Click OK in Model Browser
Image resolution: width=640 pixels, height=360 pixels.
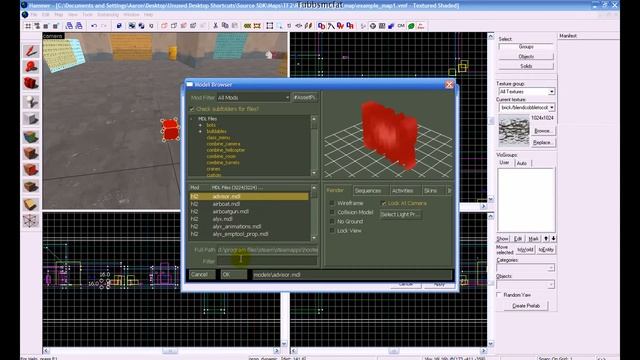click(x=233, y=275)
